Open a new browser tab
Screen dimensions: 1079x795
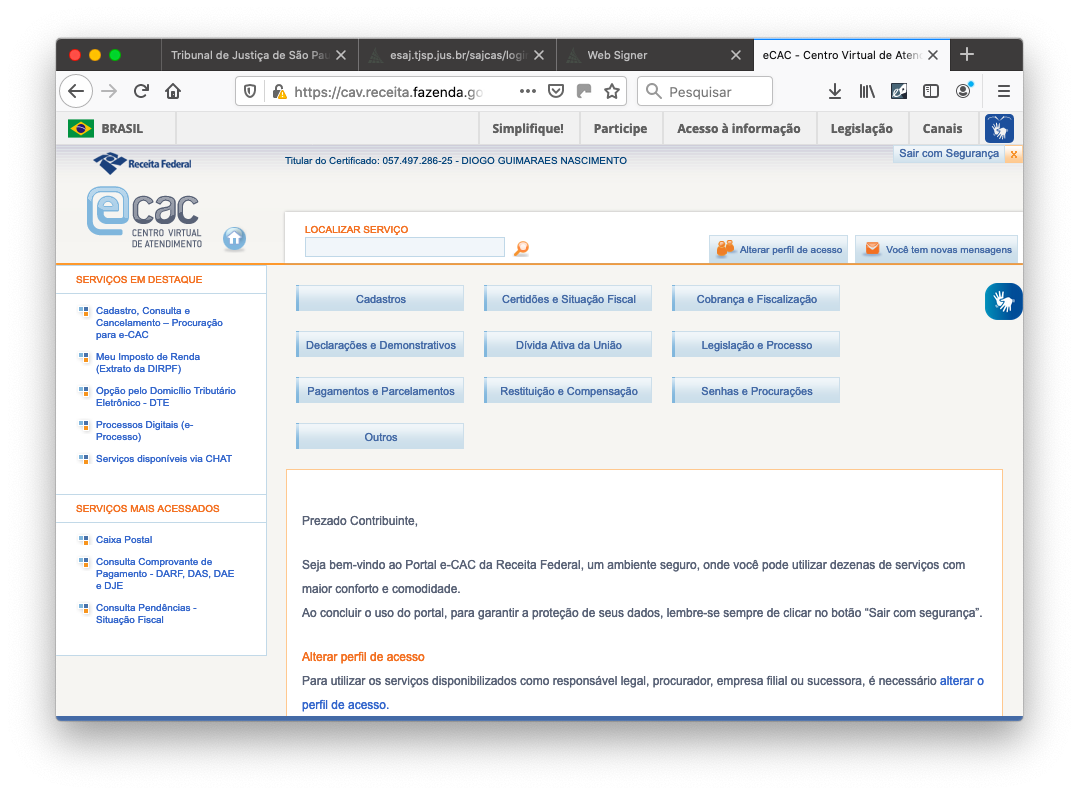point(966,55)
